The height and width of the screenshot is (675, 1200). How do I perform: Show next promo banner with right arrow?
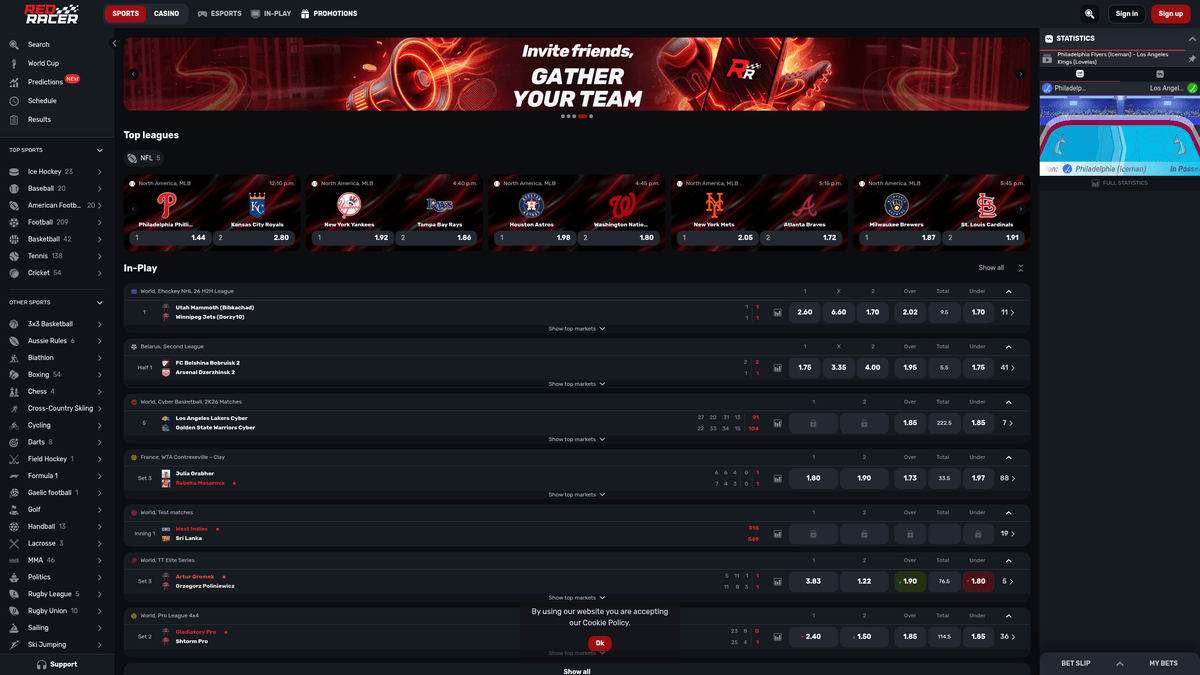click(x=1020, y=74)
